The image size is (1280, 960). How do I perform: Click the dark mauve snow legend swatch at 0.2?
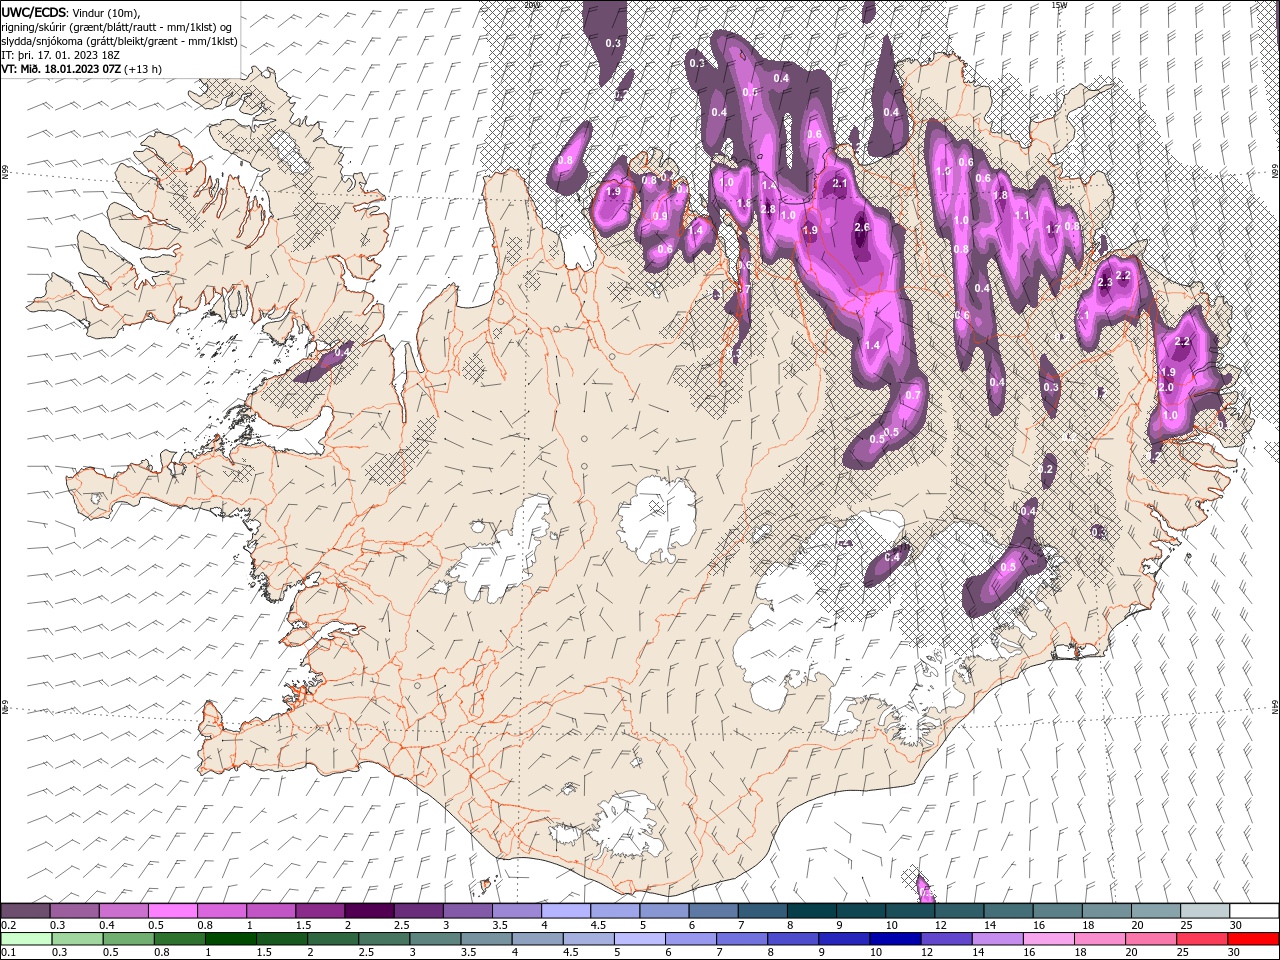tap(25, 911)
